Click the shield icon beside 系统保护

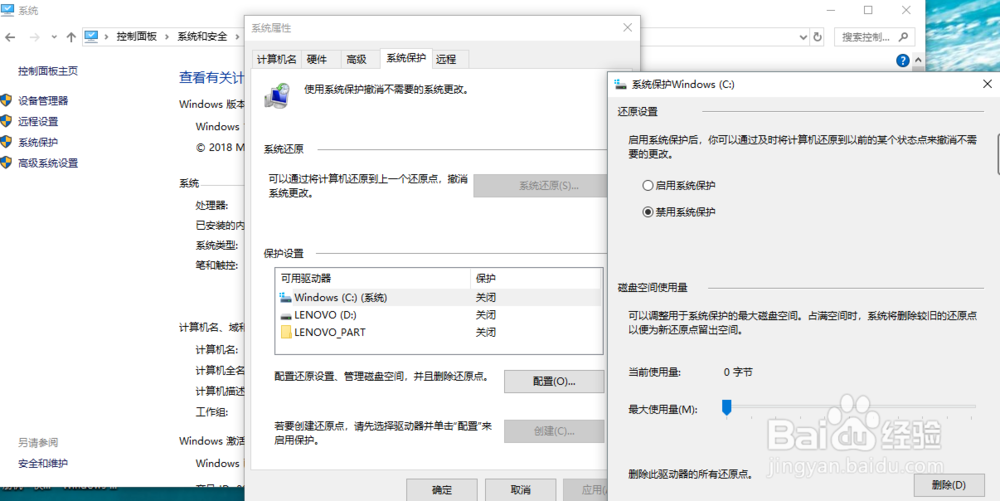click(x=6, y=142)
